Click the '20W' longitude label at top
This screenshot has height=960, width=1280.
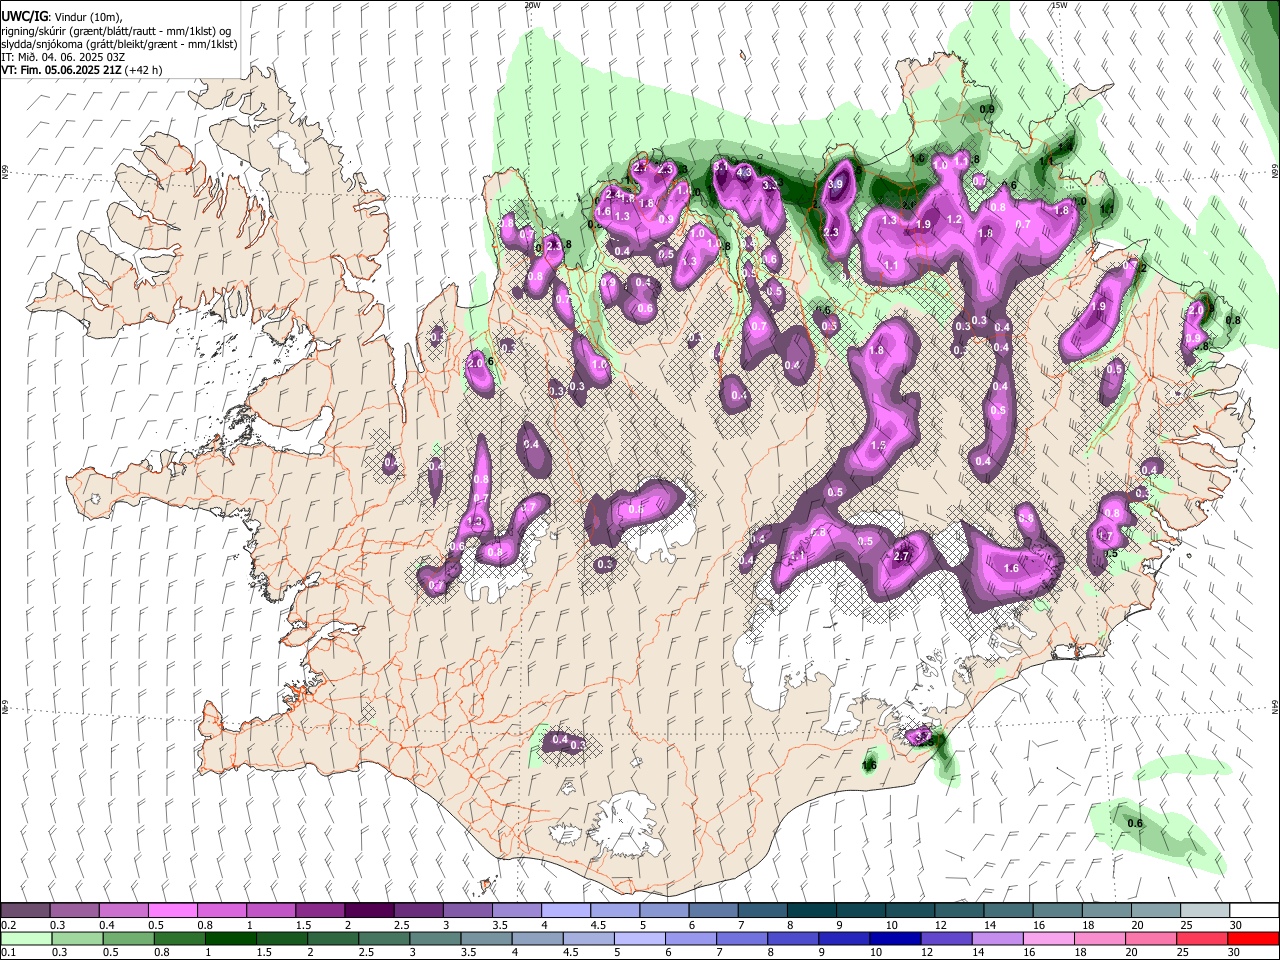pos(532,5)
